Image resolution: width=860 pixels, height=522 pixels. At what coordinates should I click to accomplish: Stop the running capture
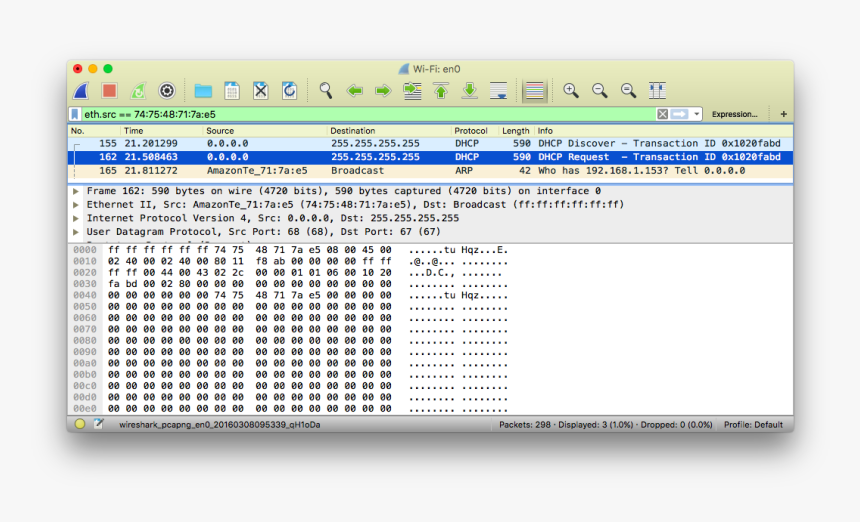pos(110,90)
